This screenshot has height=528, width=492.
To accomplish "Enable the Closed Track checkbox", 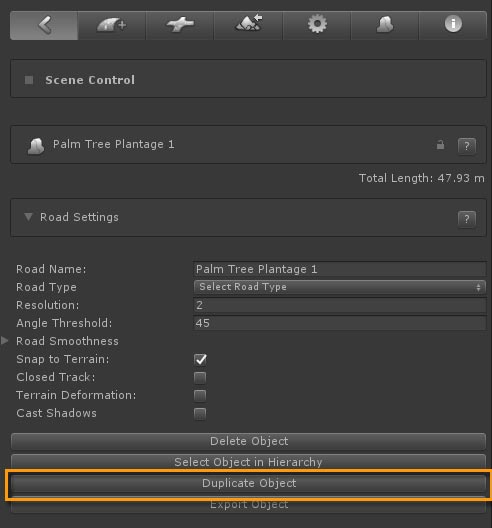I will (200, 377).
